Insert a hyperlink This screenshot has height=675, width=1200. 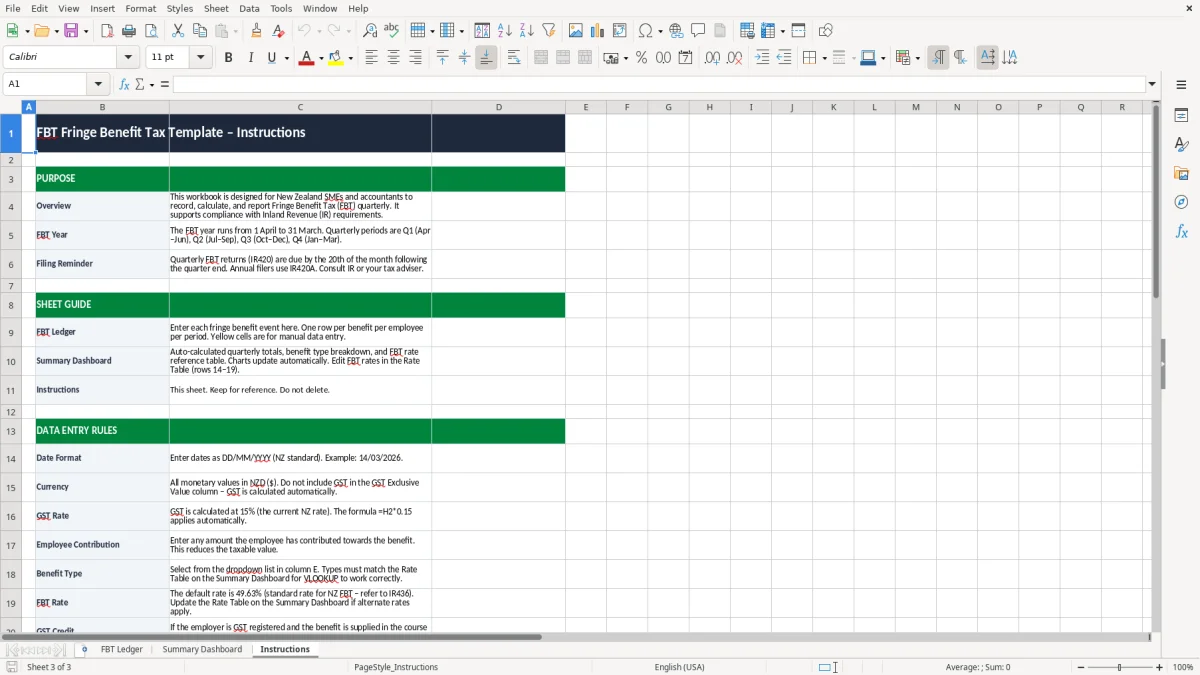[x=677, y=31]
